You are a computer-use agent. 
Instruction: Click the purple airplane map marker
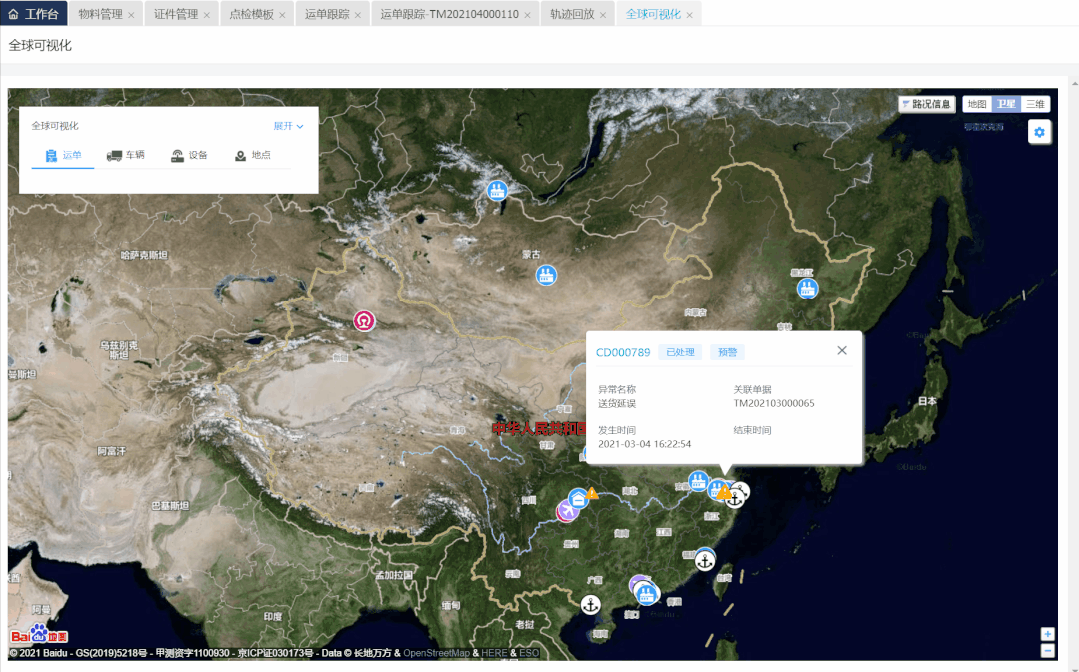(x=567, y=511)
